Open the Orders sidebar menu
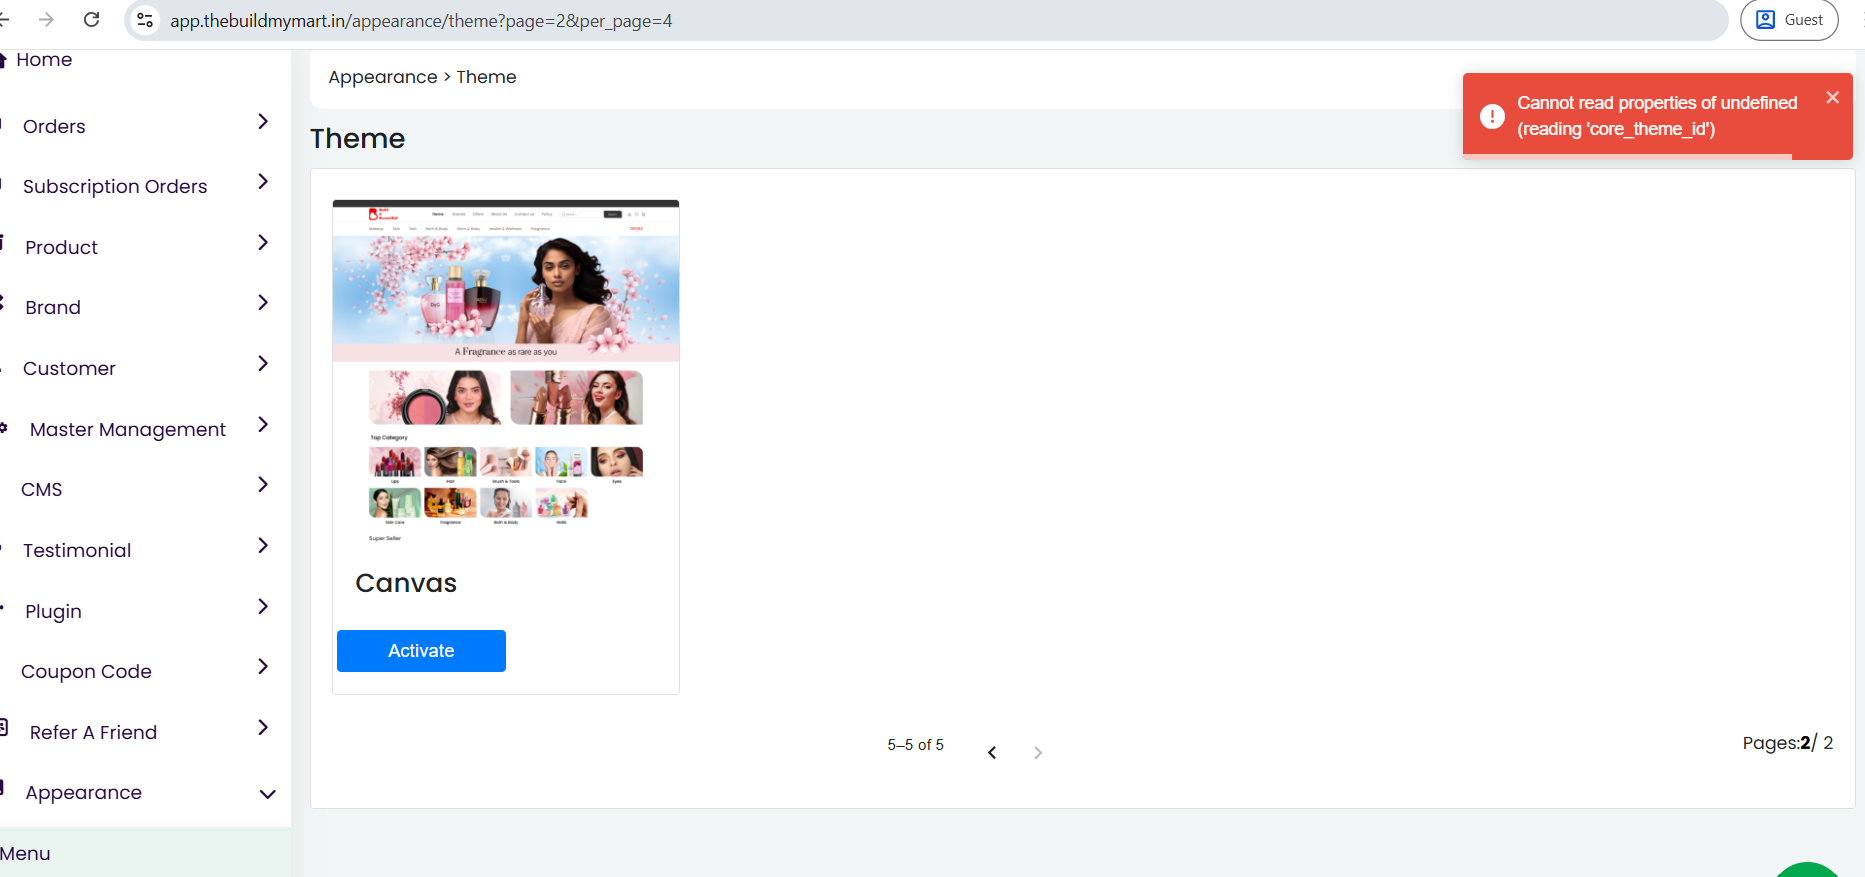This screenshot has width=1865, height=877. pyautogui.click(x=54, y=127)
